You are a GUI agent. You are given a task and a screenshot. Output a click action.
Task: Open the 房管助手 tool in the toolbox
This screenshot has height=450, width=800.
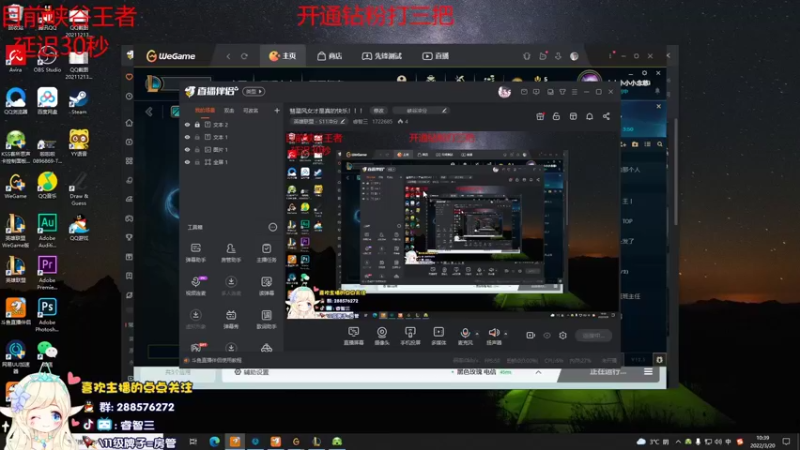pos(231,252)
